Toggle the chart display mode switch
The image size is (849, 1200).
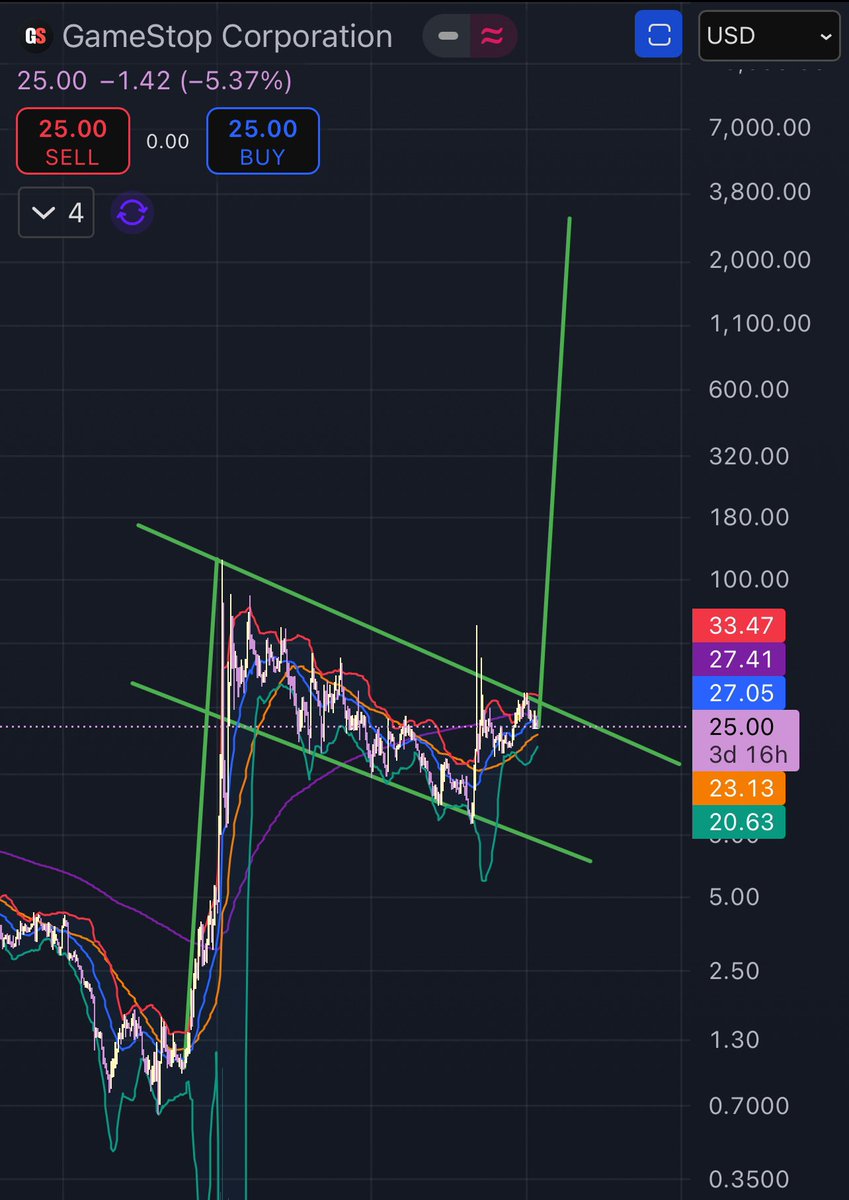pos(470,35)
